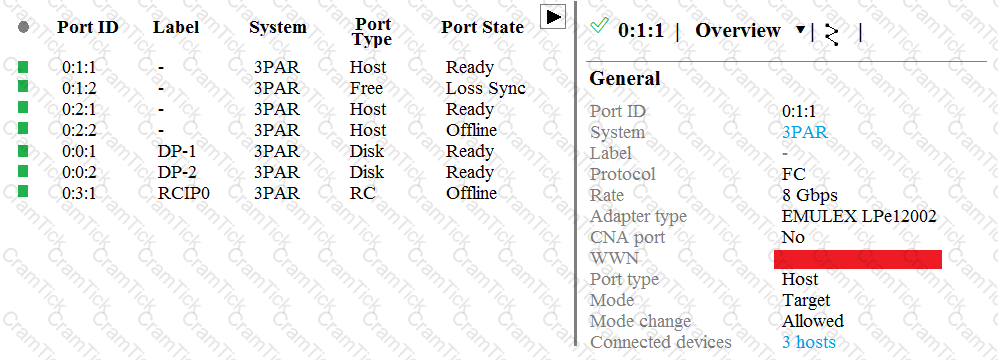Sort by the Port State column header

(482, 27)
